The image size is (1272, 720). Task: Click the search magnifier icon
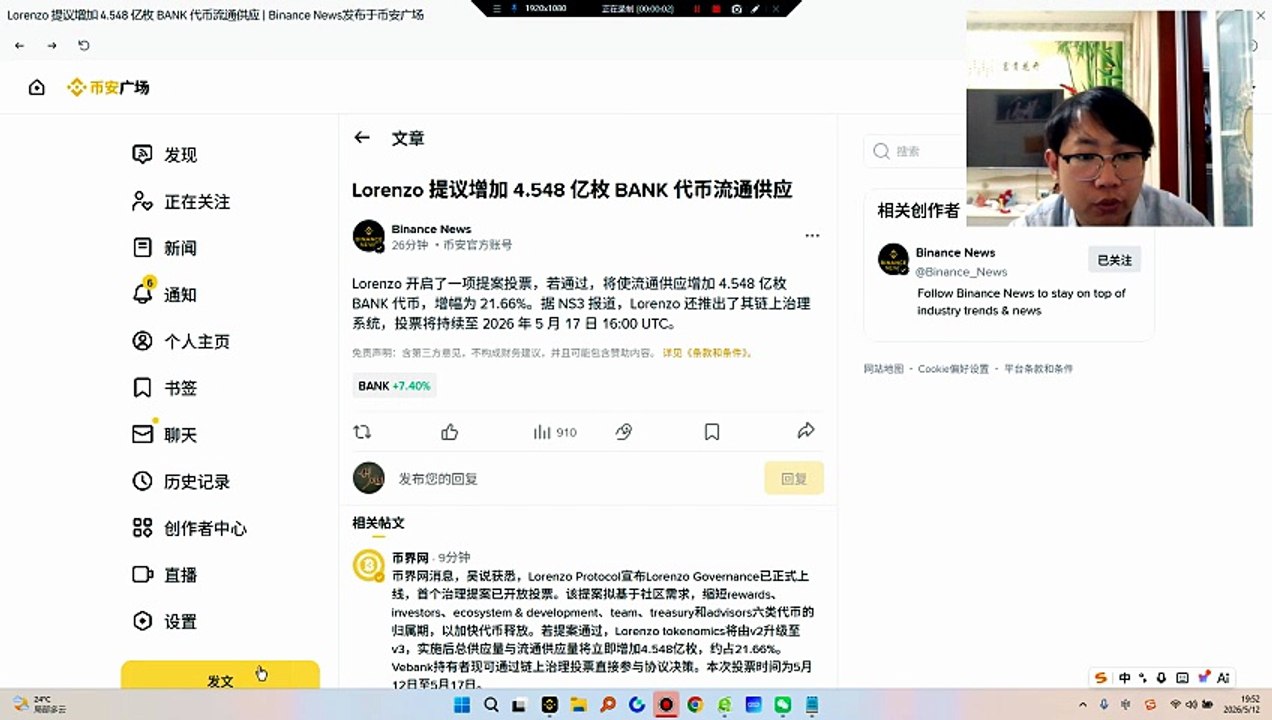pyautogui.click(x=881, y=151)
